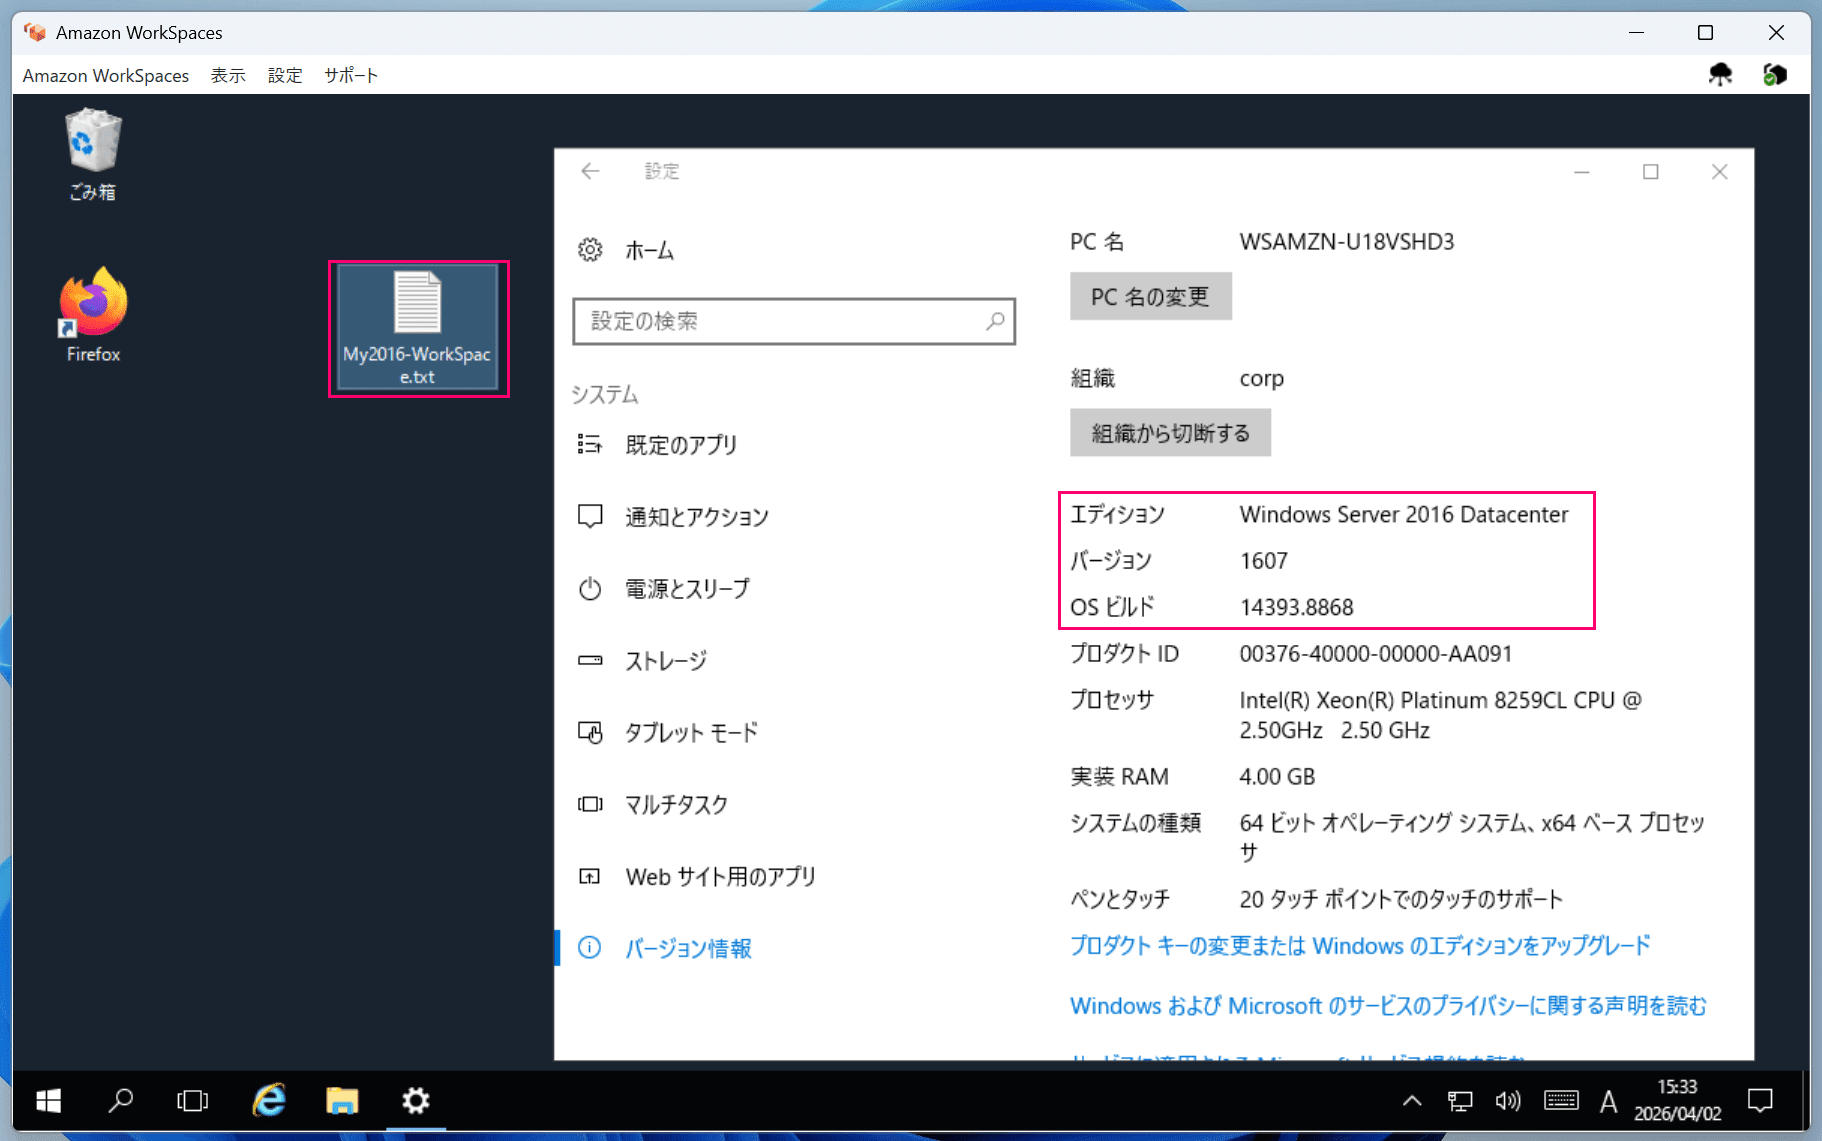Open the volume control in the system tray
The width and height of the screenshot is (1822, 1141).
coord(1508,1100)
